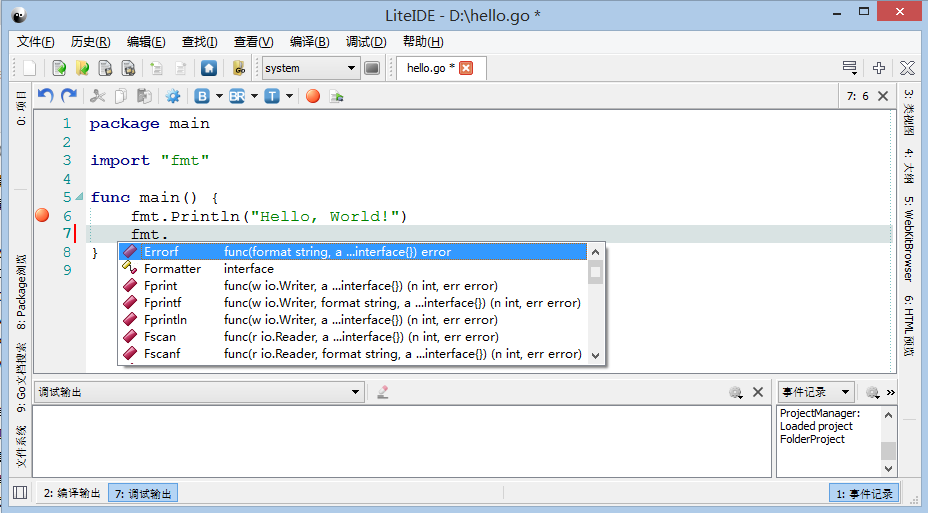Toggle the 8: Package浏览 side panel
The width and height of the screenshot is (928, 513).
(21, 292)
